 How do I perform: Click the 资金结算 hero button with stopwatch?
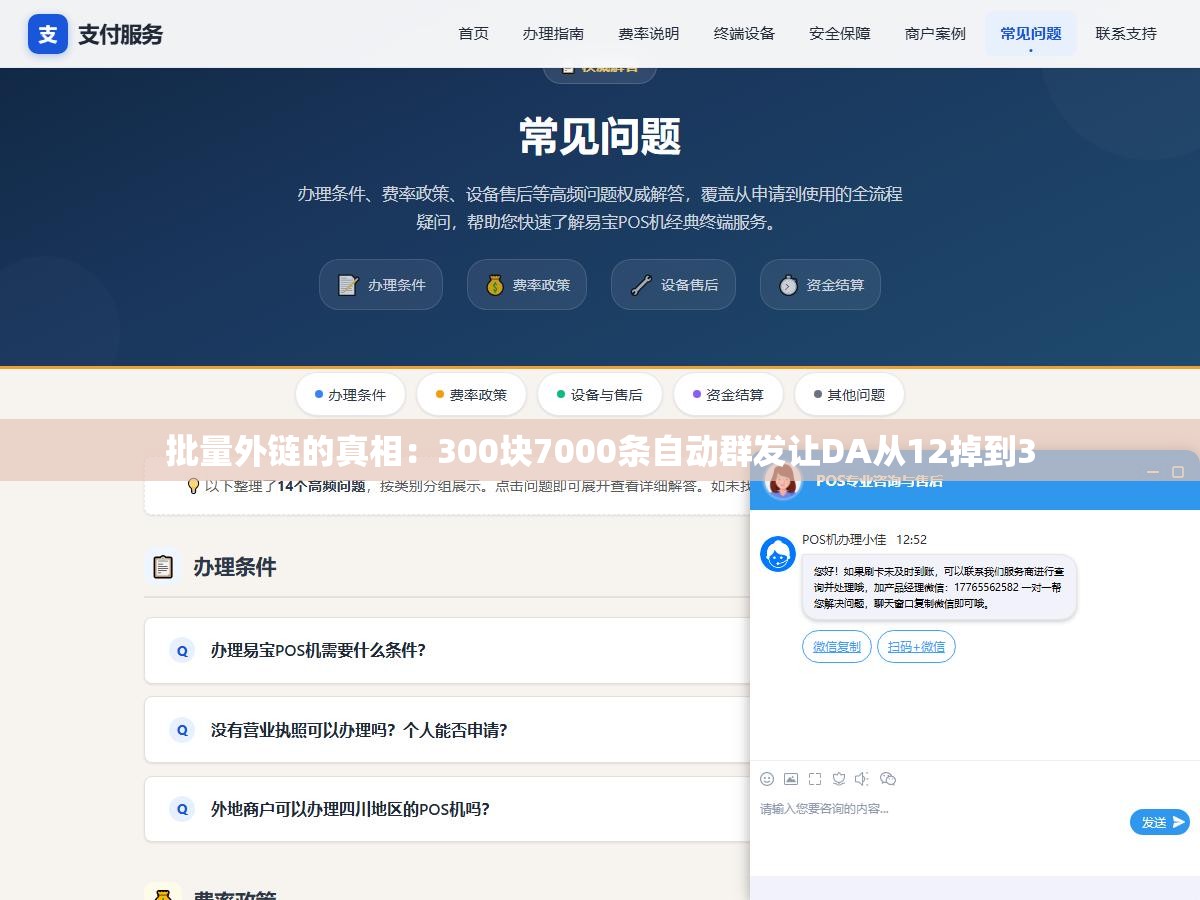pos(820,285)
